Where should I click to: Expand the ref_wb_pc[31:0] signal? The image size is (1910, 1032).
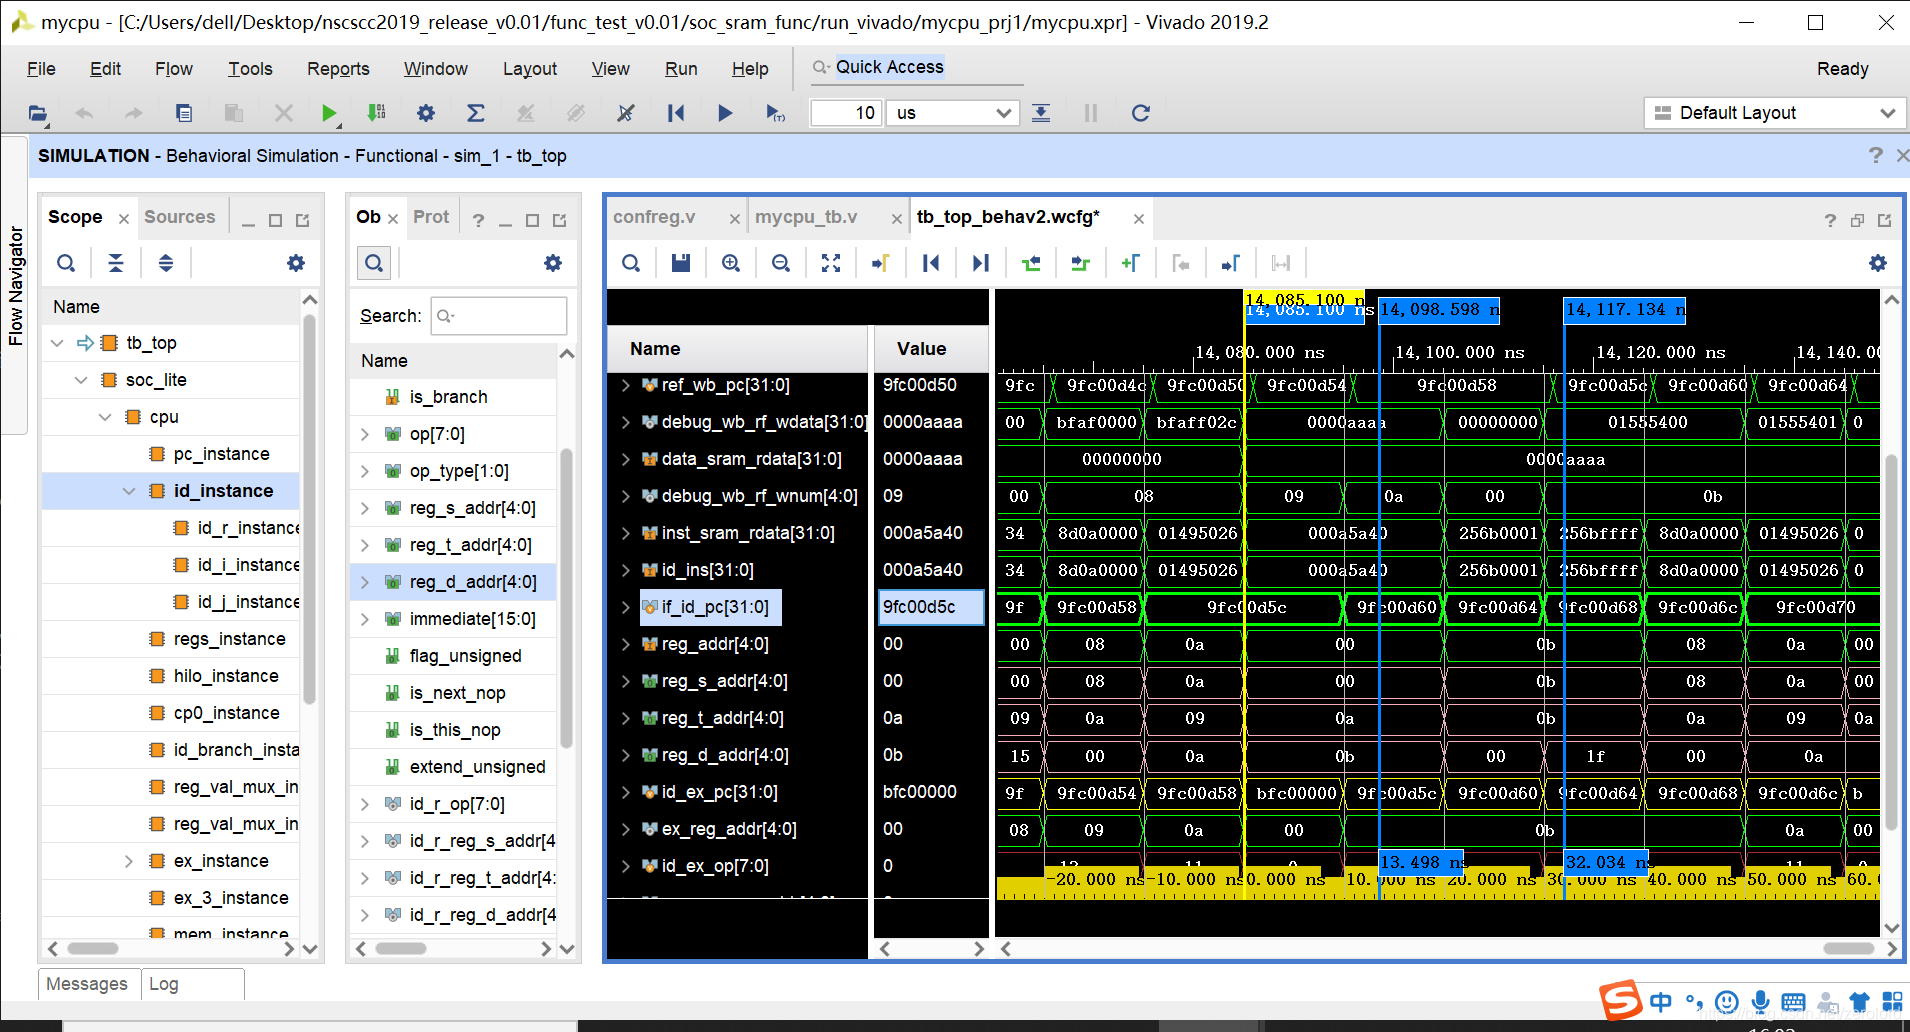click(x=626, y=385)
